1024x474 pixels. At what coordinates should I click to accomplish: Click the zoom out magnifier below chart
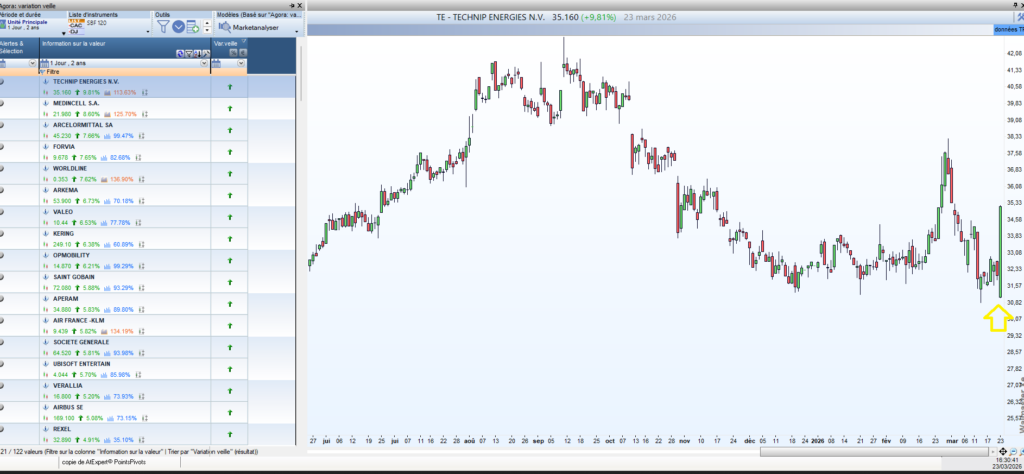point(1013,452)
